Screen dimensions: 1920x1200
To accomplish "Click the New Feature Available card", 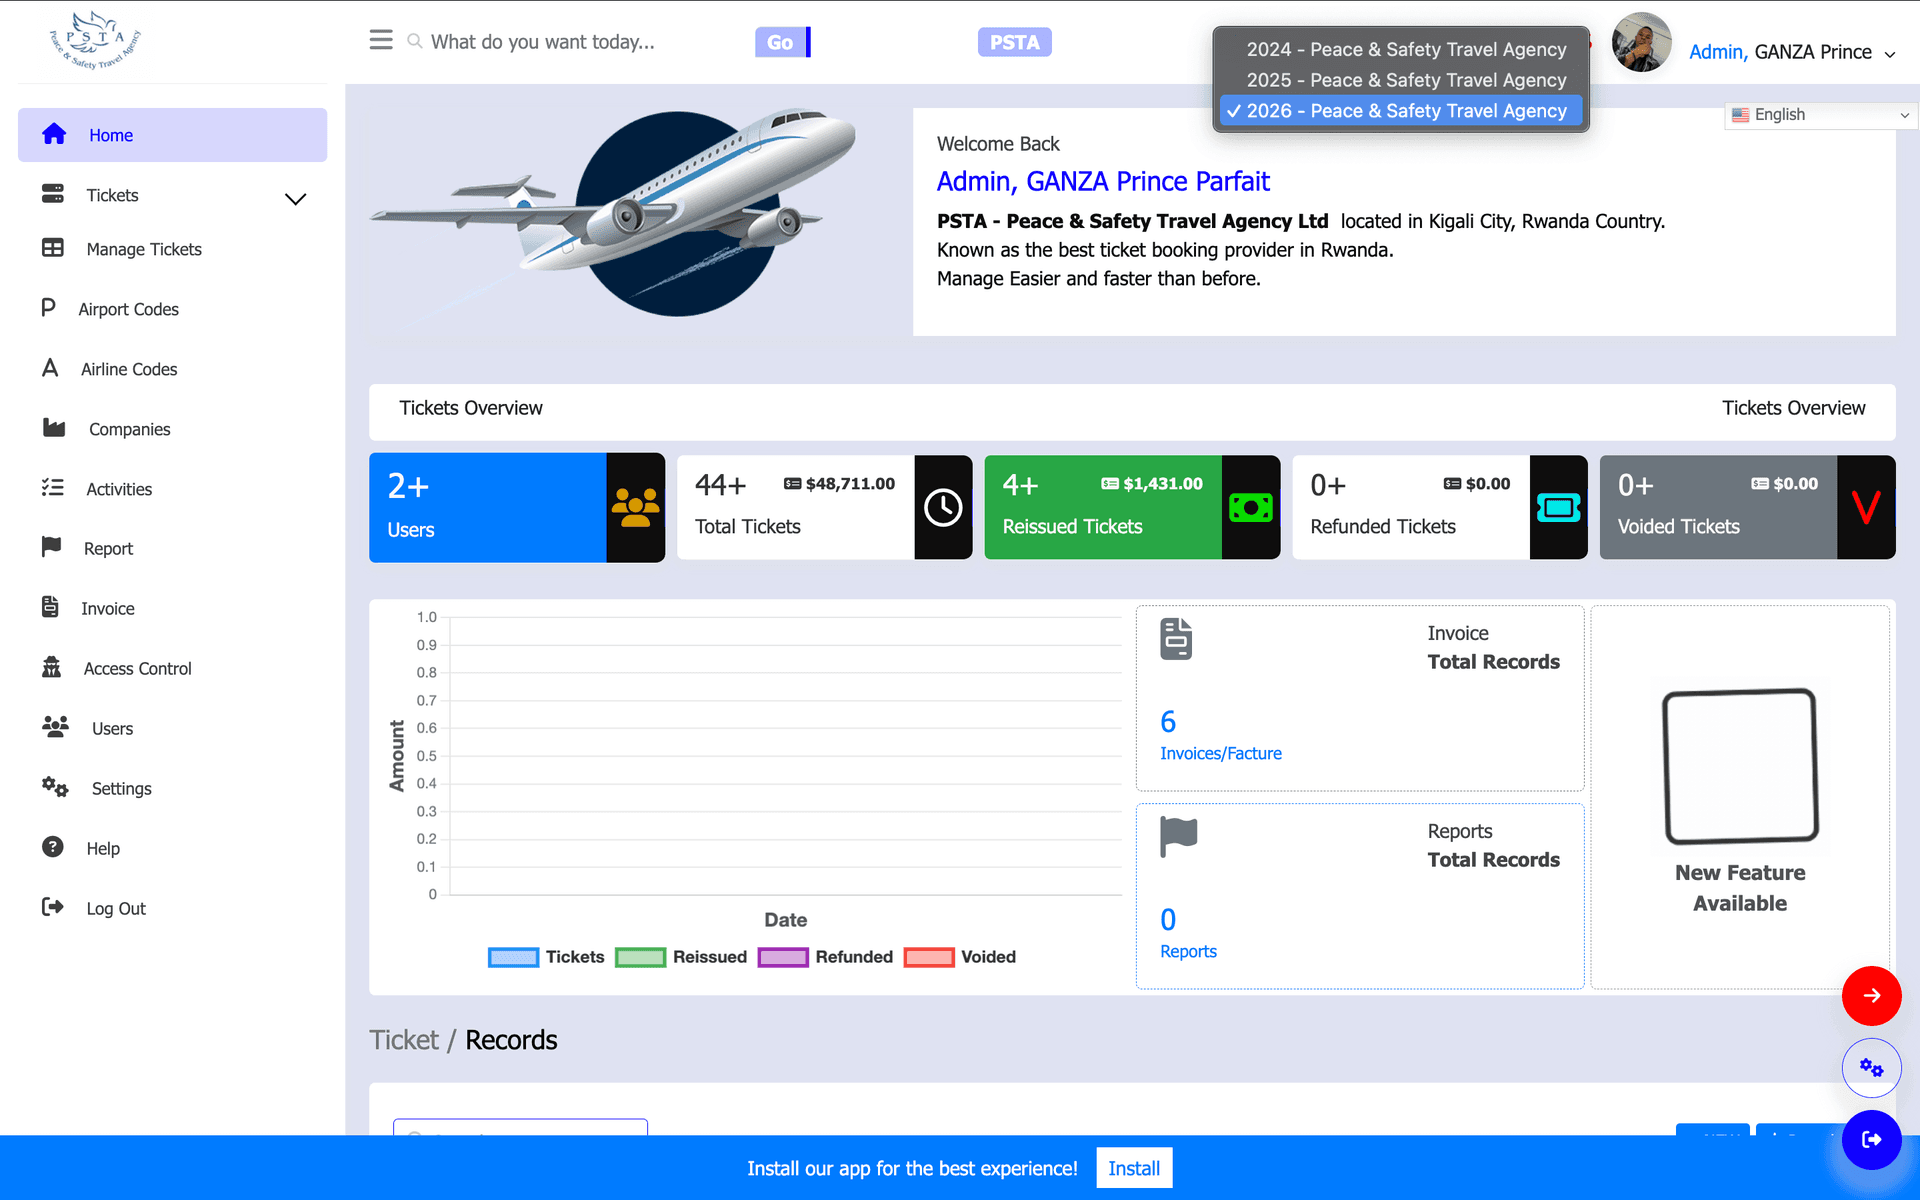I will [1740, 797].
